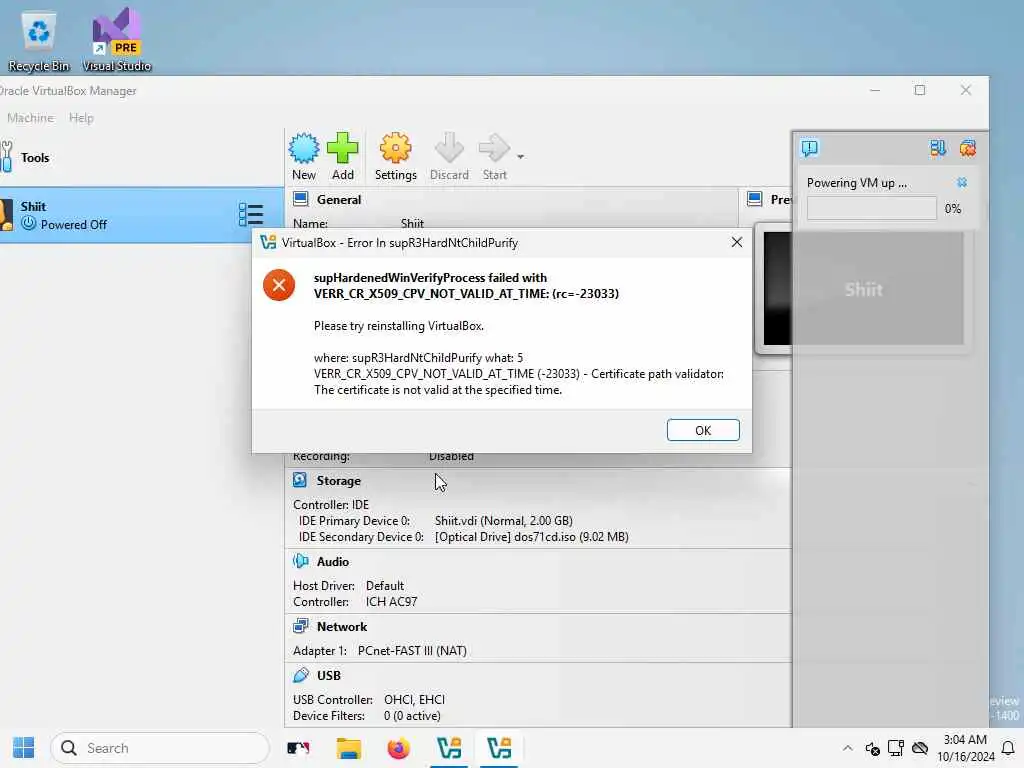The height and width of the screenshot is (768, 1024).
Task: Open the MLB widget taskbar icon
Action: click(298, 748)
